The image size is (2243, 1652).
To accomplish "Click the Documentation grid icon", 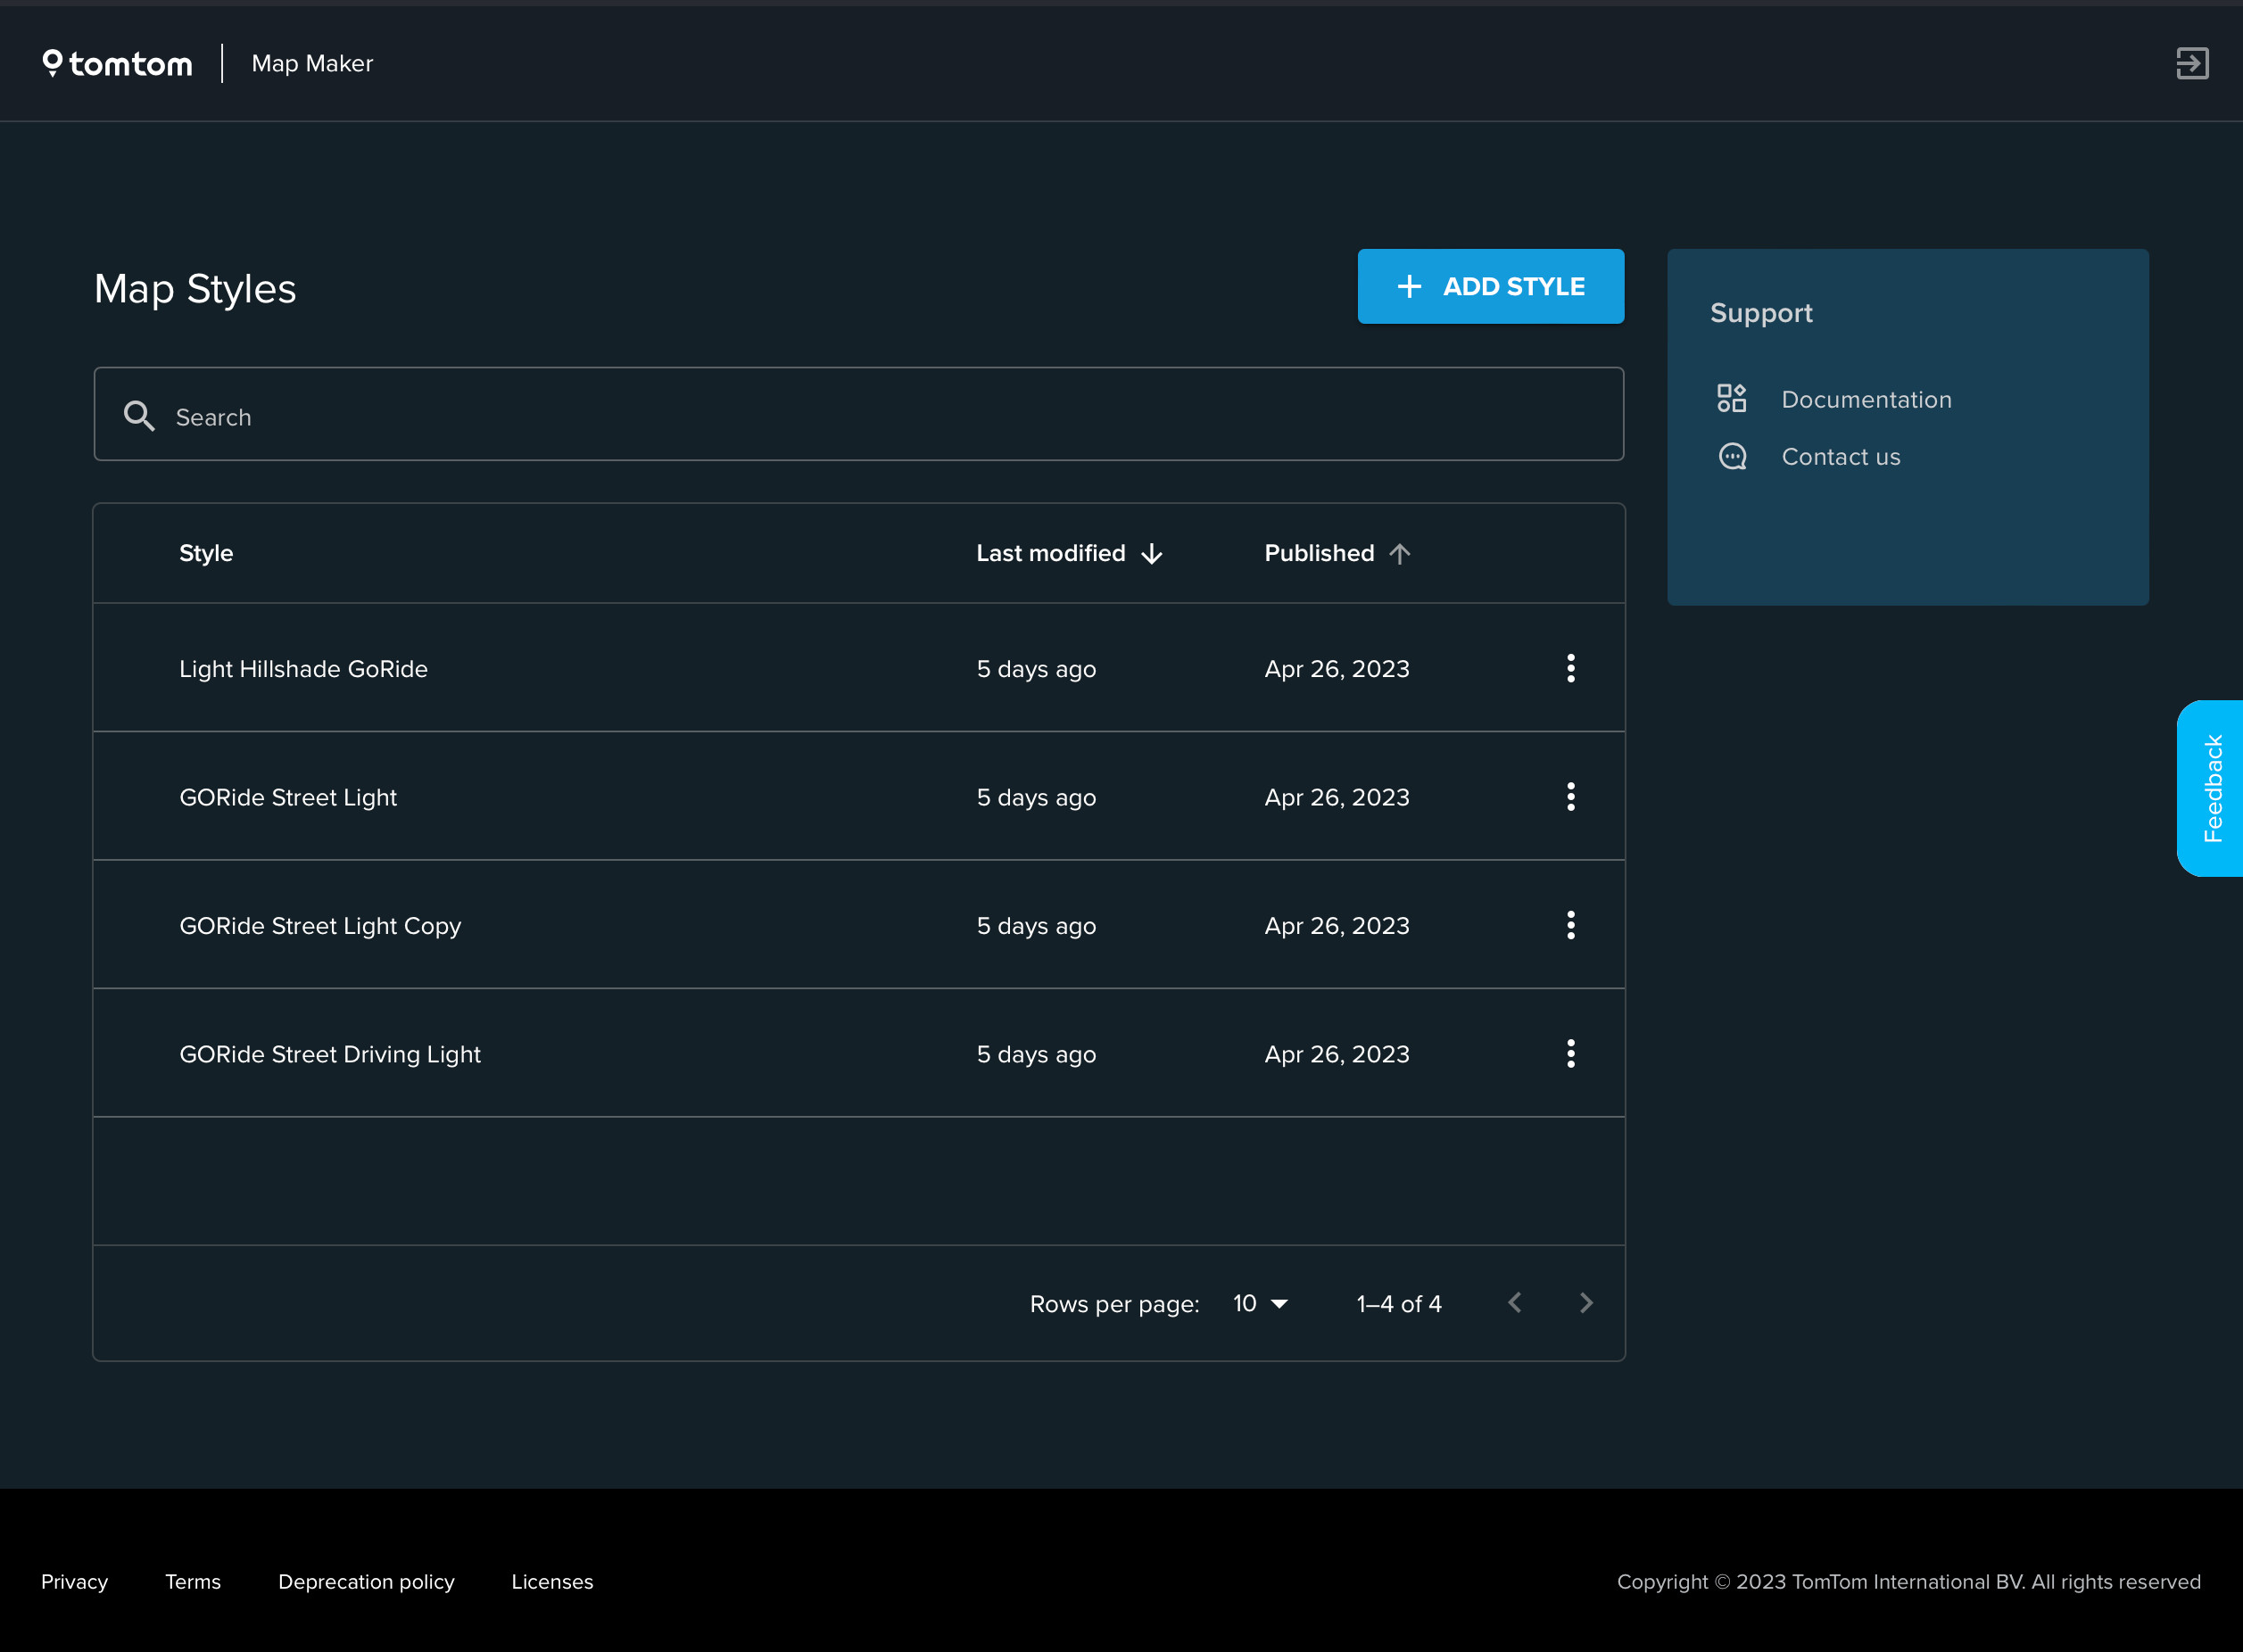I will 1731,399.
